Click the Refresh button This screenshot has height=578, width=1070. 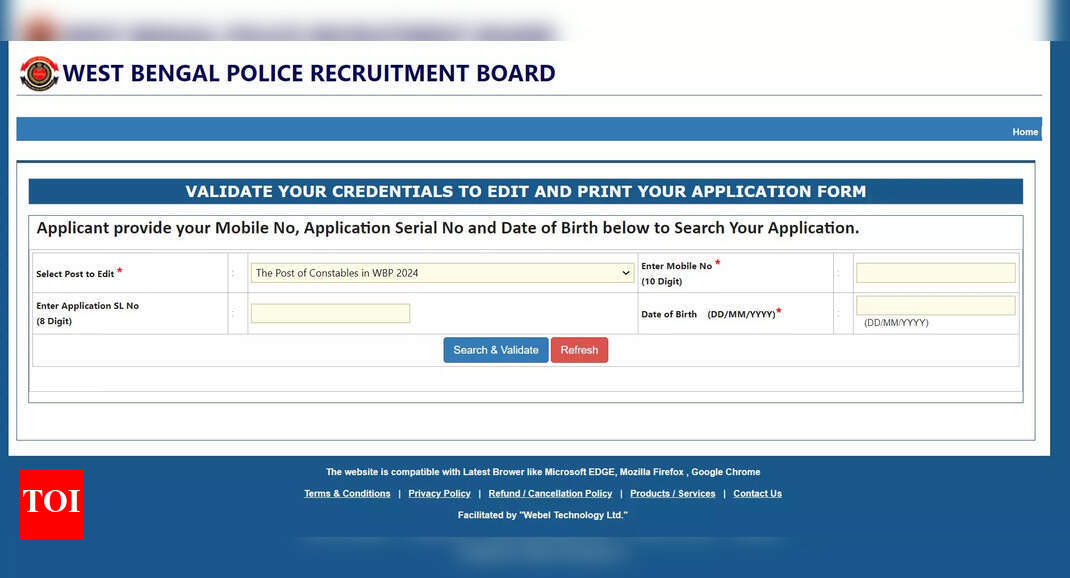click(579, 349)
